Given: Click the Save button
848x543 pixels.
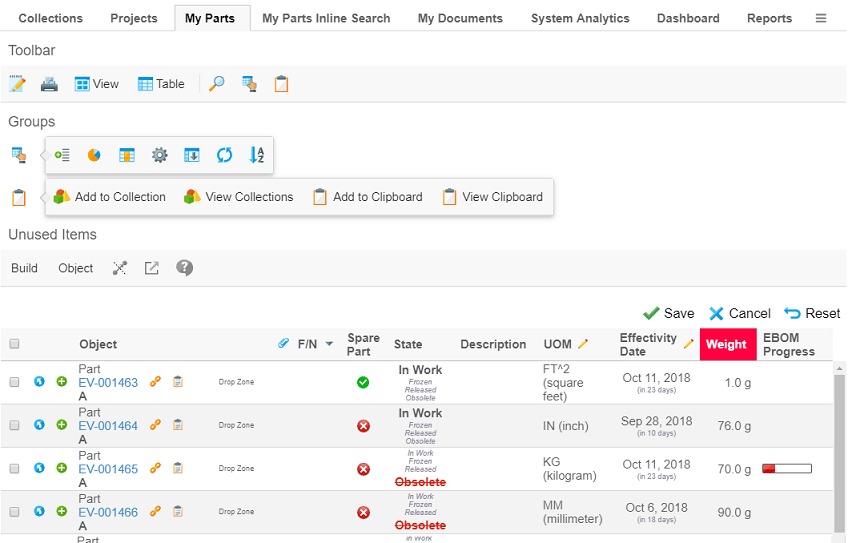Looking at the screenshot, I should [x=668, y=313].
